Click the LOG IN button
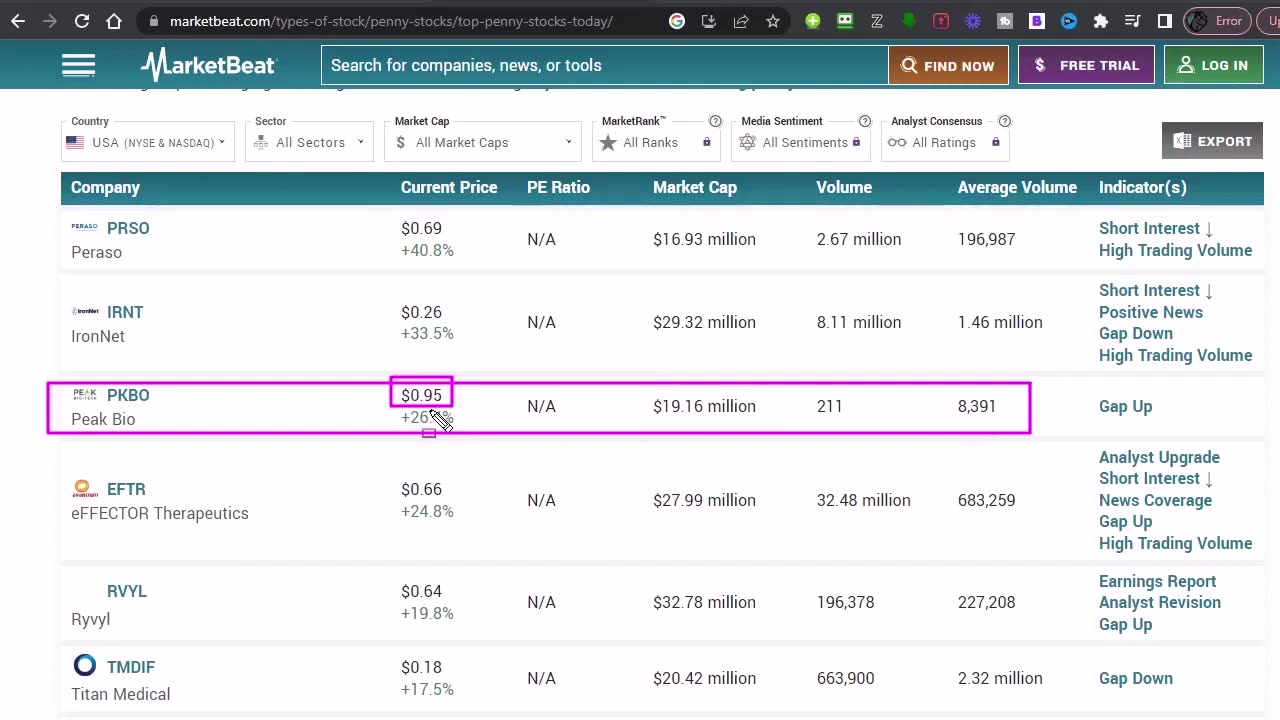This screenshot has width=1280, height=720. [x=1213, y=65]
